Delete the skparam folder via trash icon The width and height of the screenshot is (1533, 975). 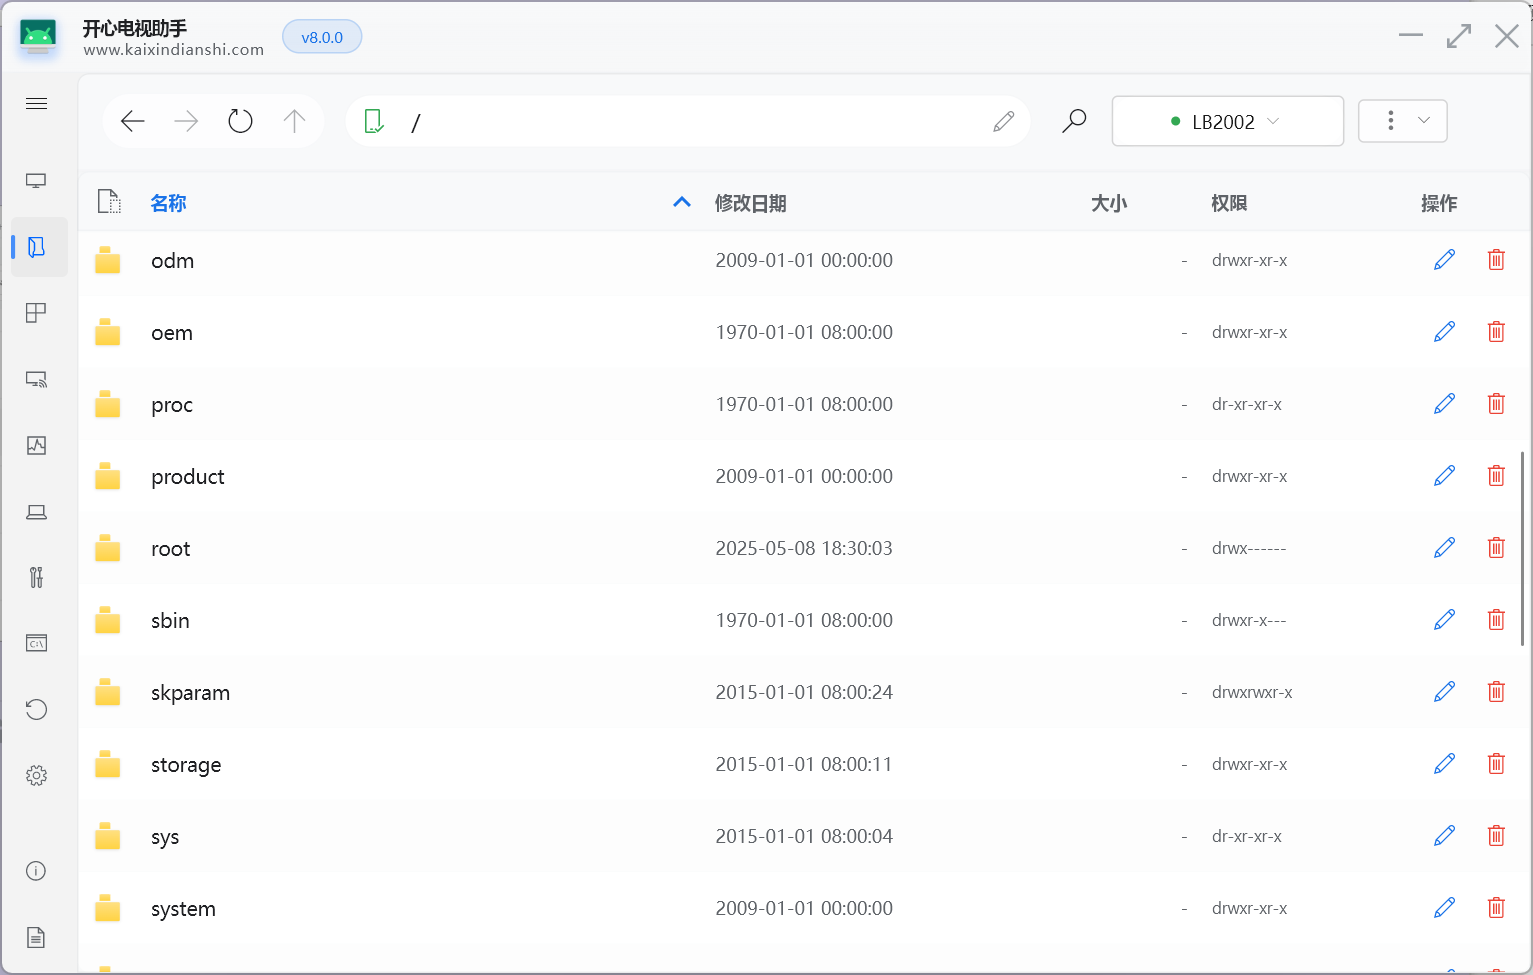coord(1496,691)
